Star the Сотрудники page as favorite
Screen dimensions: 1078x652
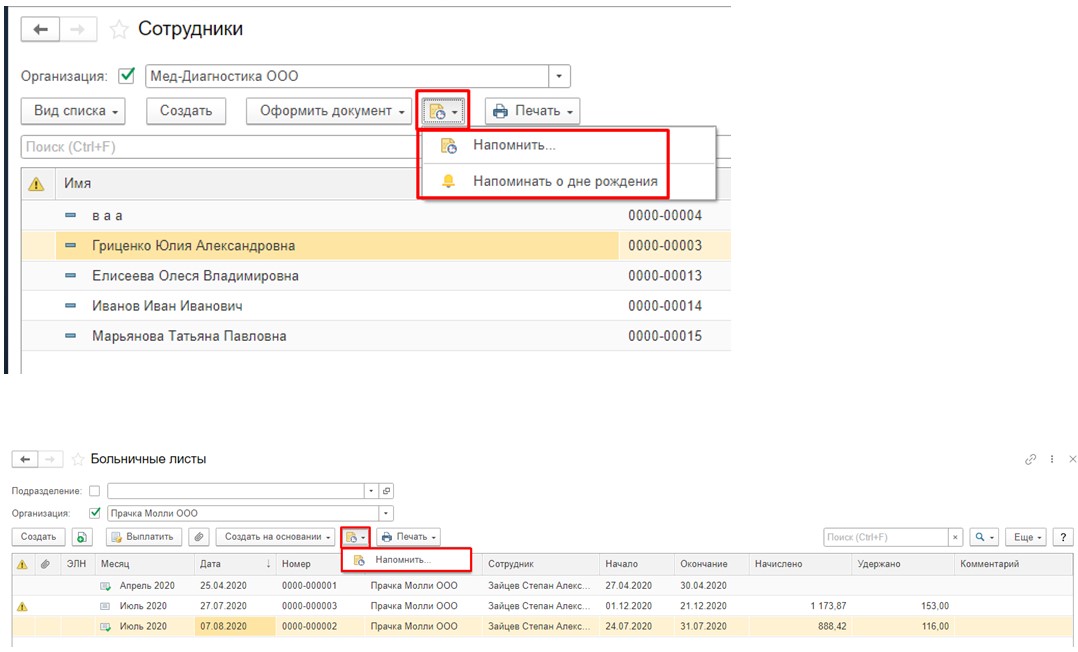coord(119,30)
